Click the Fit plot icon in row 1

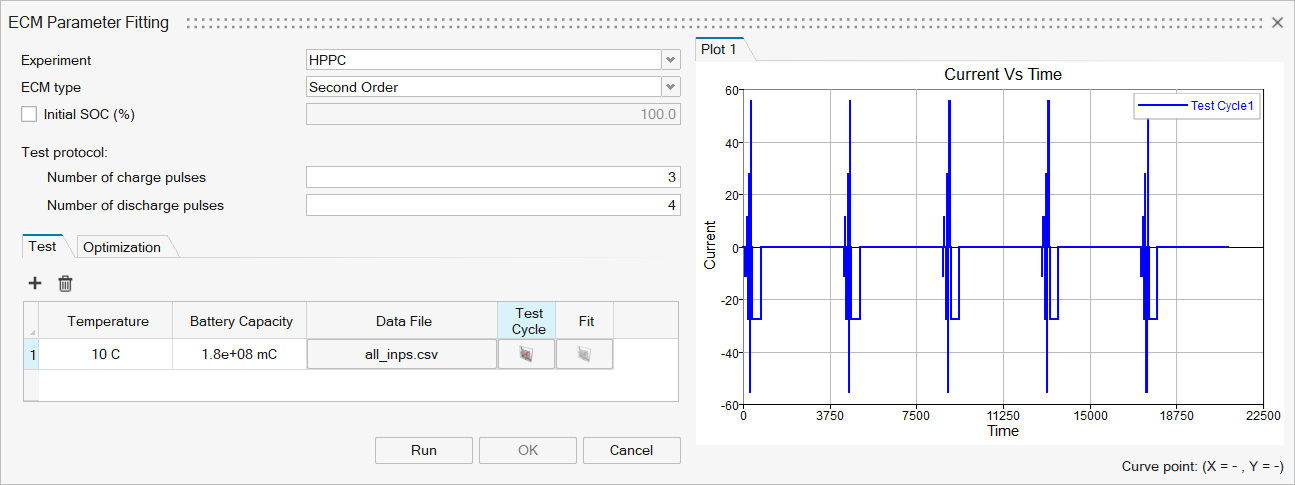585,354
